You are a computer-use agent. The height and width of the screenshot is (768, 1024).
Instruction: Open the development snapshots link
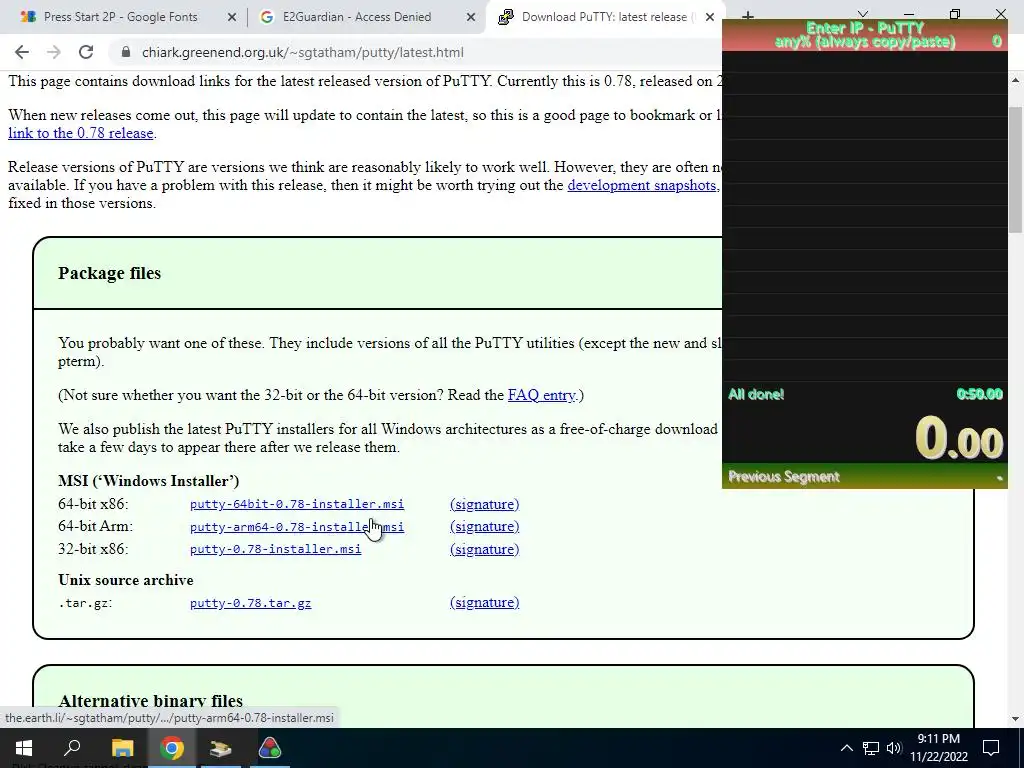tap(642, 185)
